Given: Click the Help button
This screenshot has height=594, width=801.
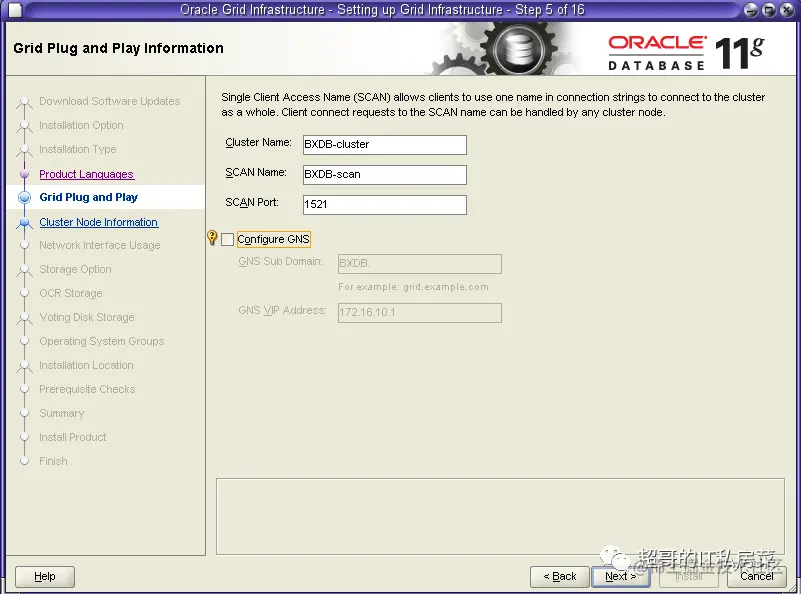Looking at the screenshot, I should 45,577.
